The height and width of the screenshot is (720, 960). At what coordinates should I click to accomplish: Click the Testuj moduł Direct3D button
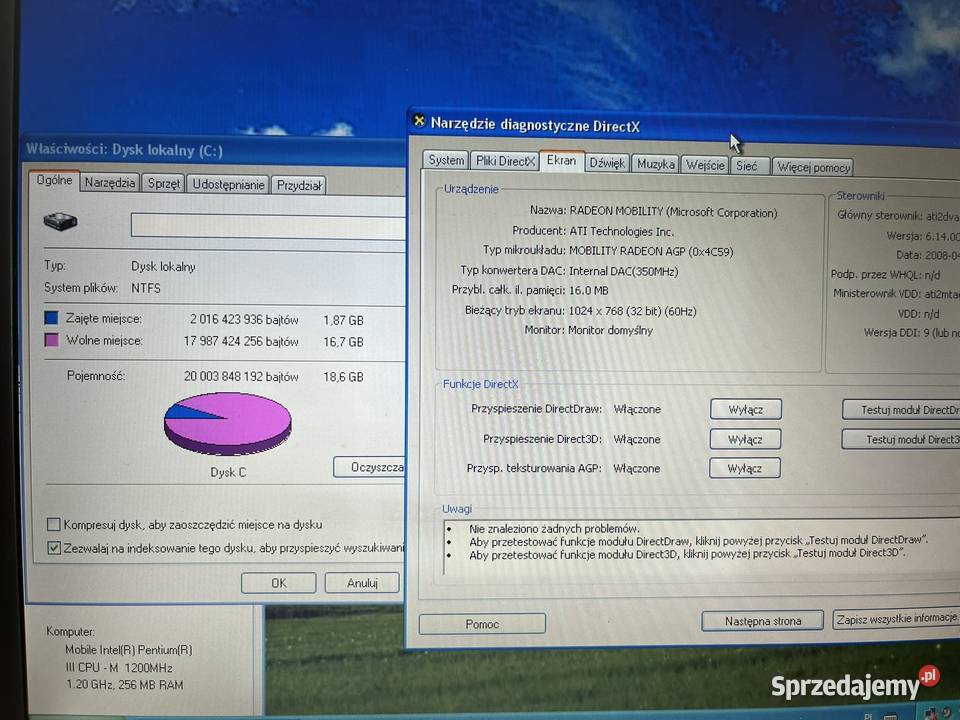[901, 439]
